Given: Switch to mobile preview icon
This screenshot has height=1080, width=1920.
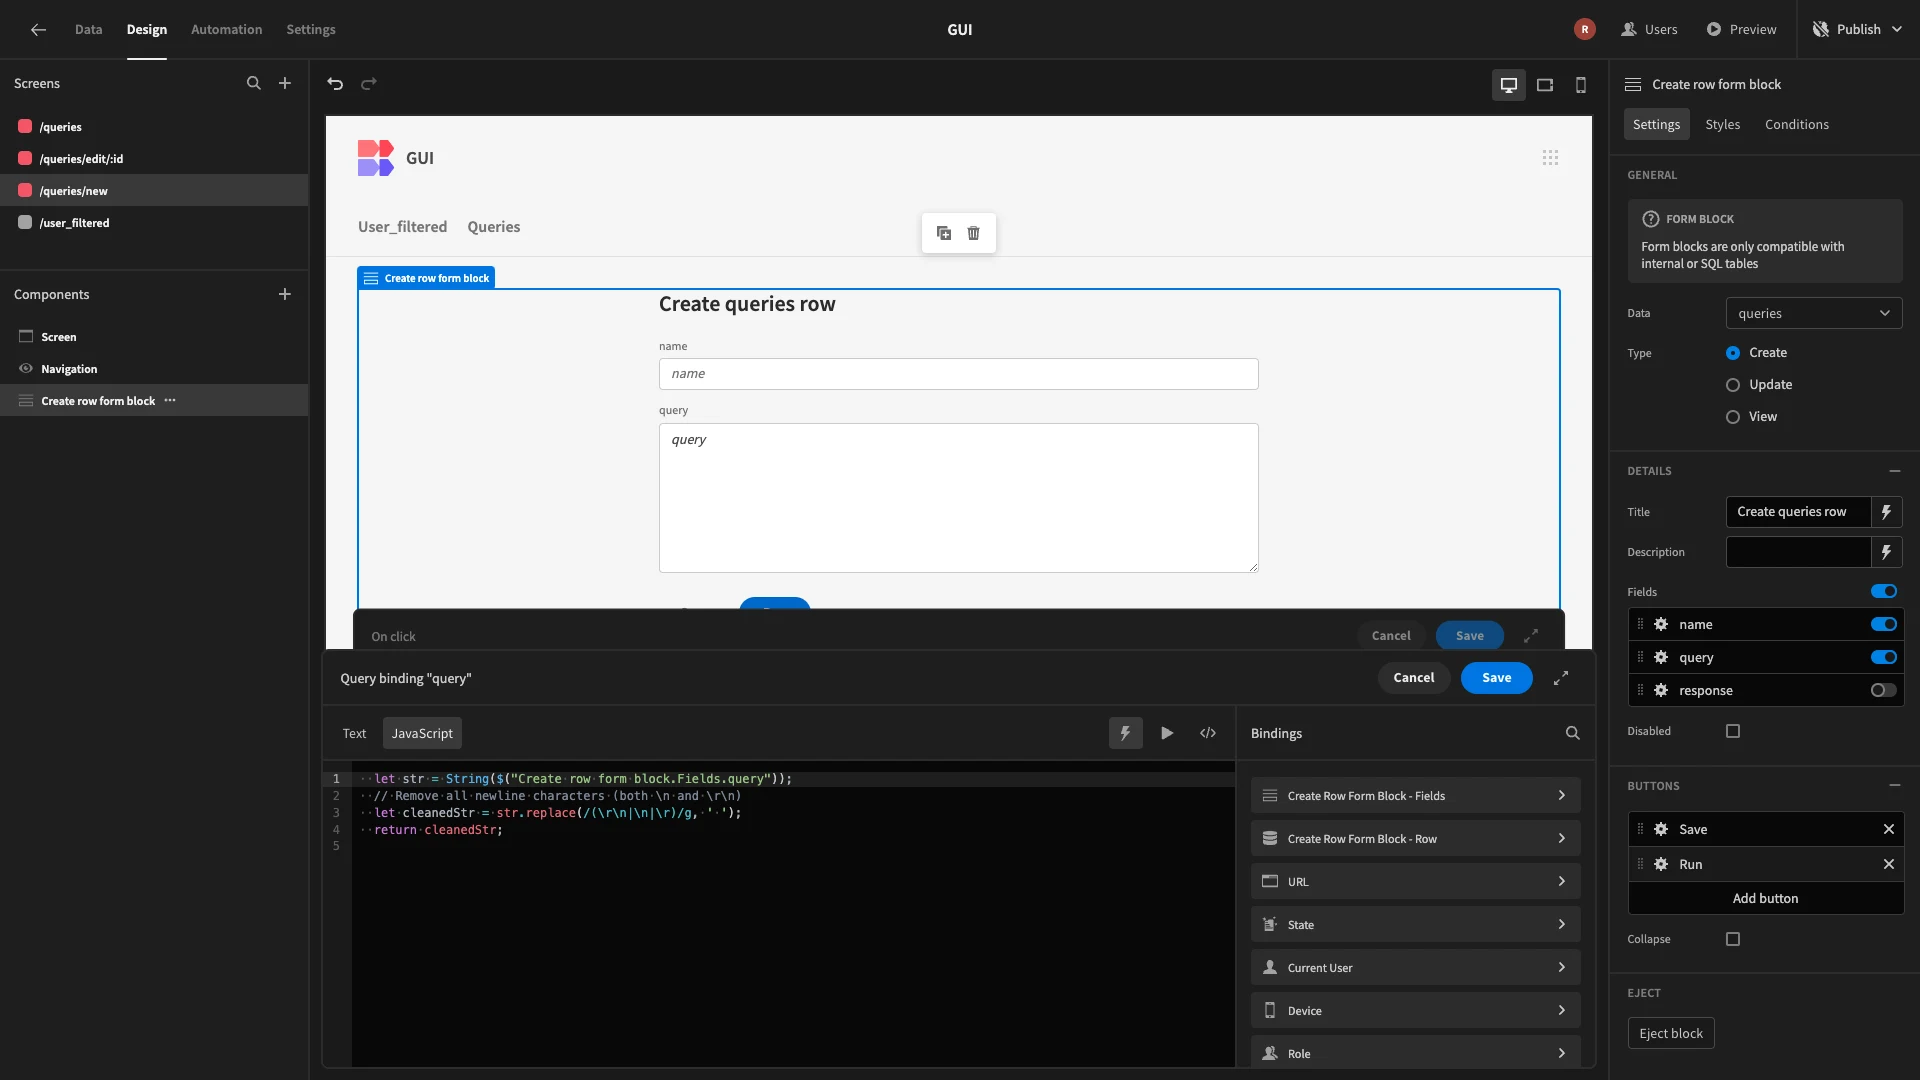Looking at the screenshot, I should click(x=1581, y=85).
